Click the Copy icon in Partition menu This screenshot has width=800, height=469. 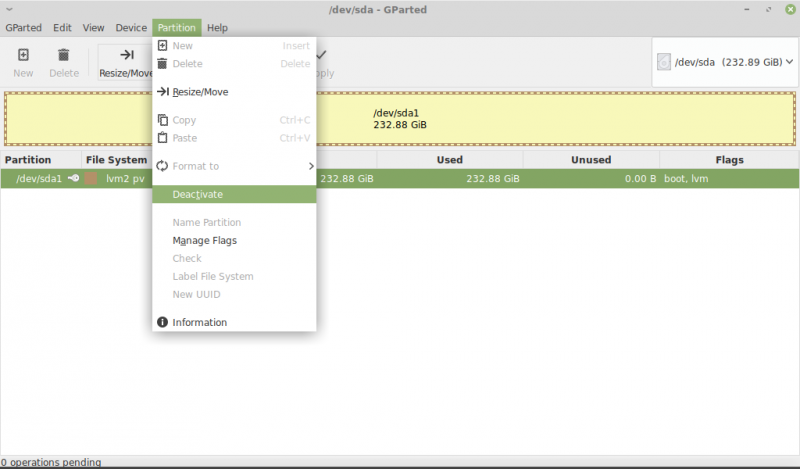pos(162,120)
